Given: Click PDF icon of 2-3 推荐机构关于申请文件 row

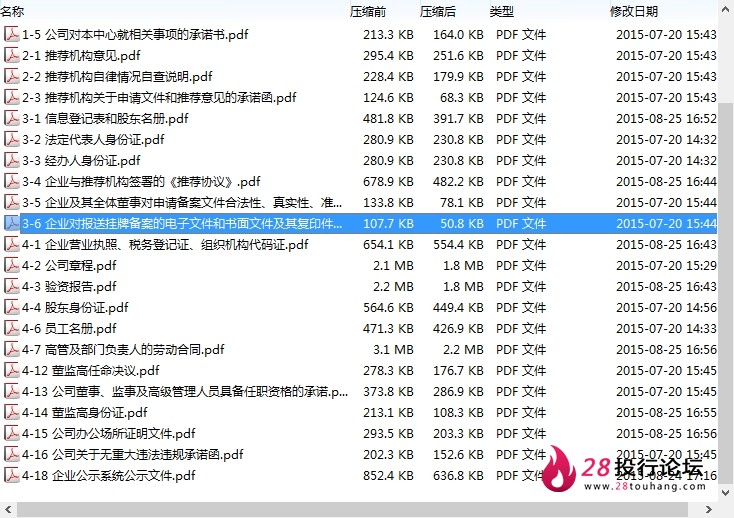Looking at the screenshot, I should point(11,97).
